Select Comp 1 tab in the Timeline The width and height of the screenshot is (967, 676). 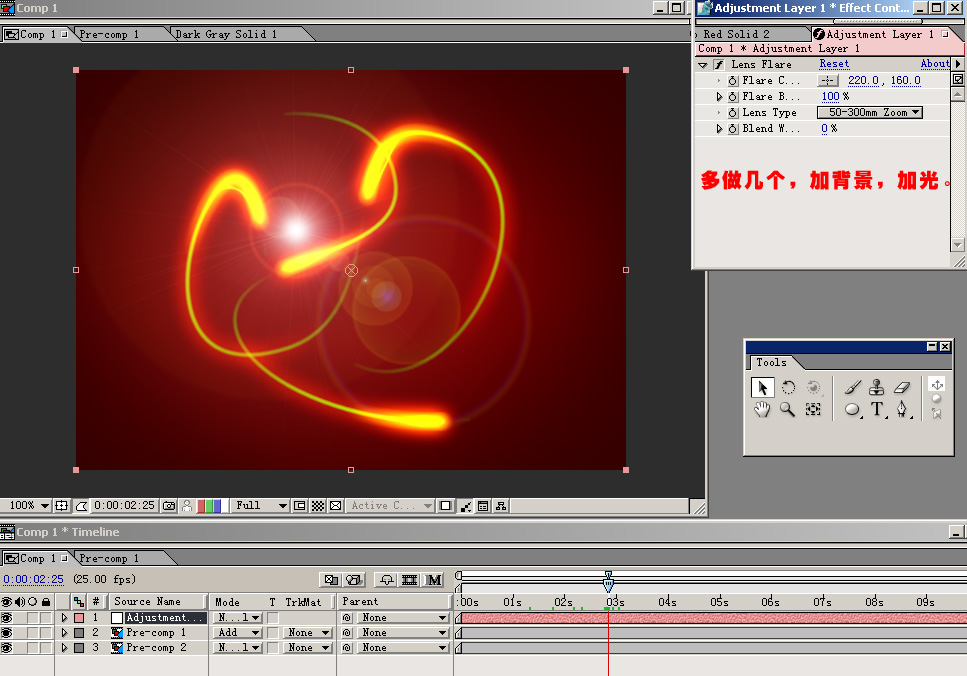pyautogui.click(x=37, y=558)
